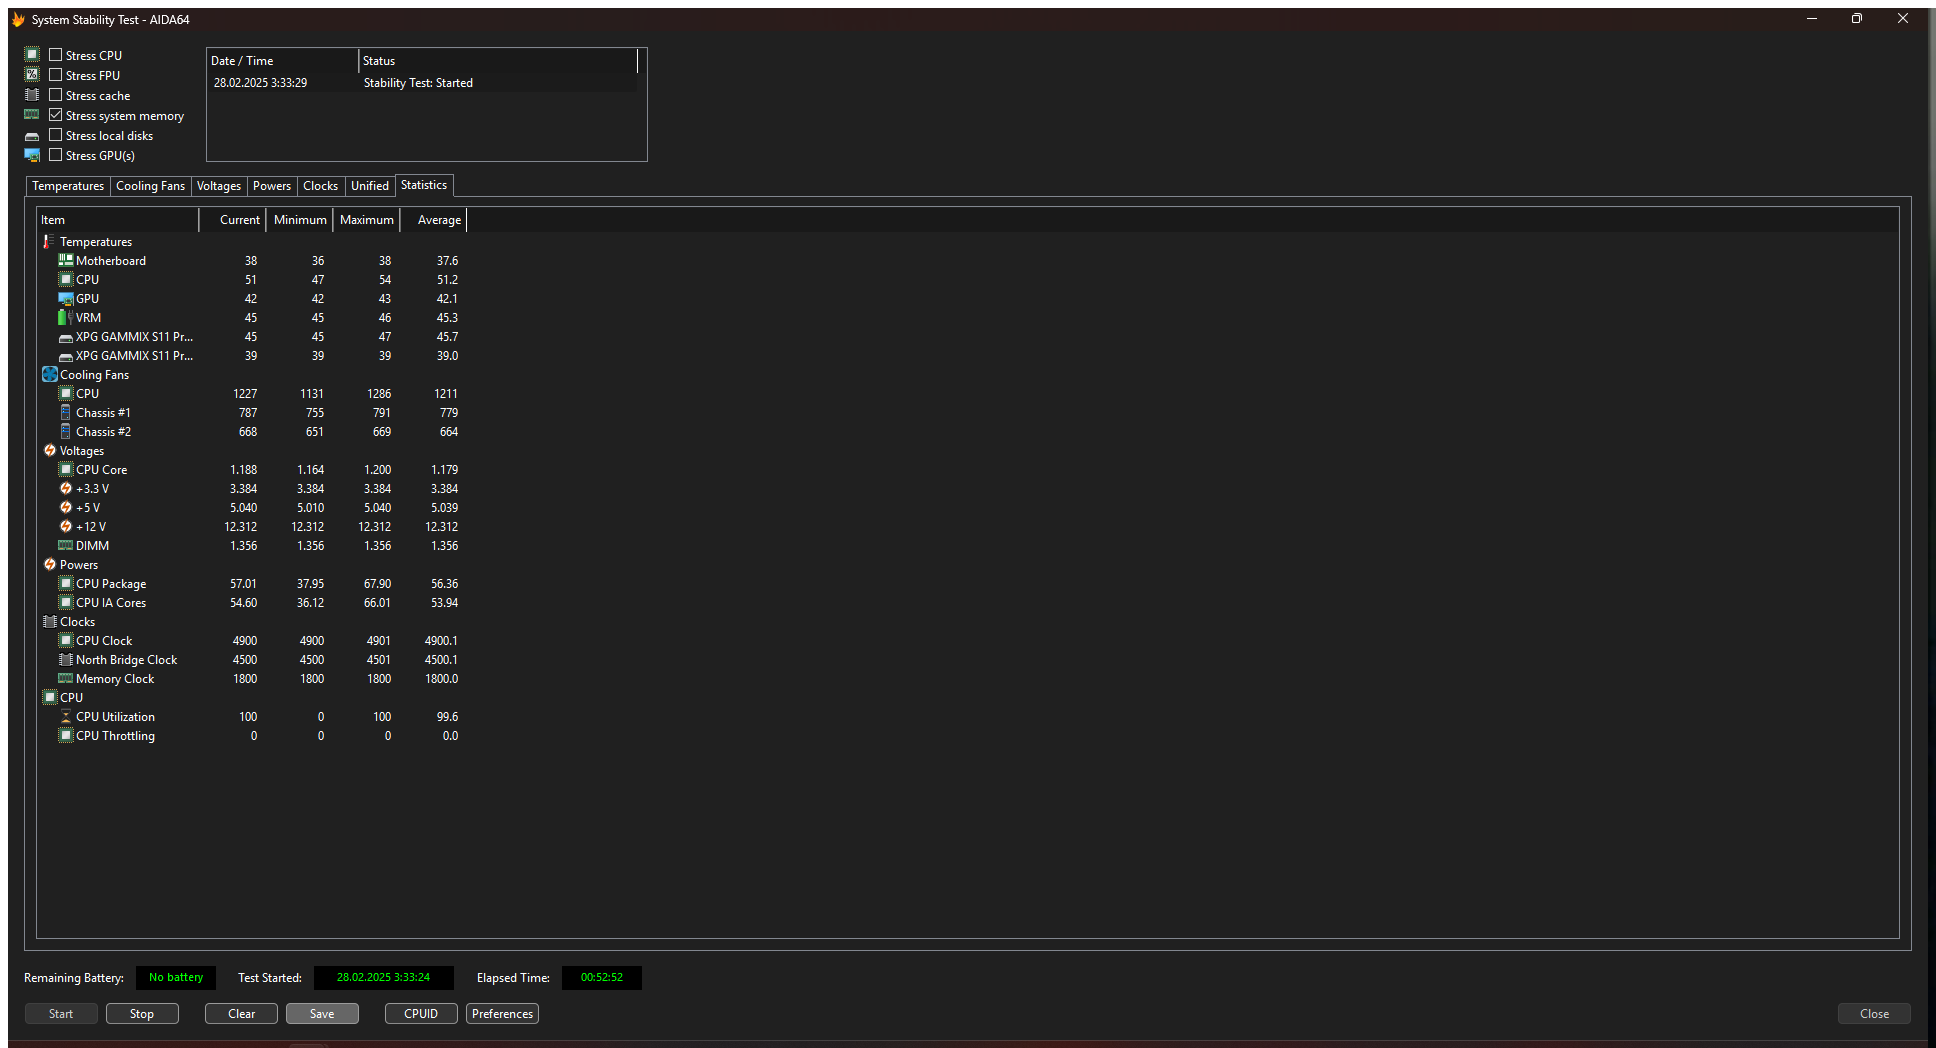Viewport: 1936px width, 1048px height.
Task: Click the Maximum column header
Action: tap(366, 220)
